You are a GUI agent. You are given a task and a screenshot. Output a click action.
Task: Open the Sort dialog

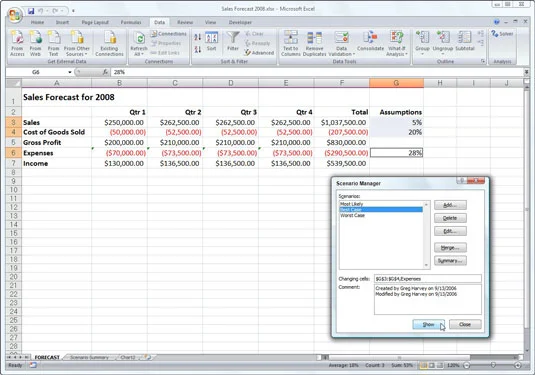click(x=212, y=41)
